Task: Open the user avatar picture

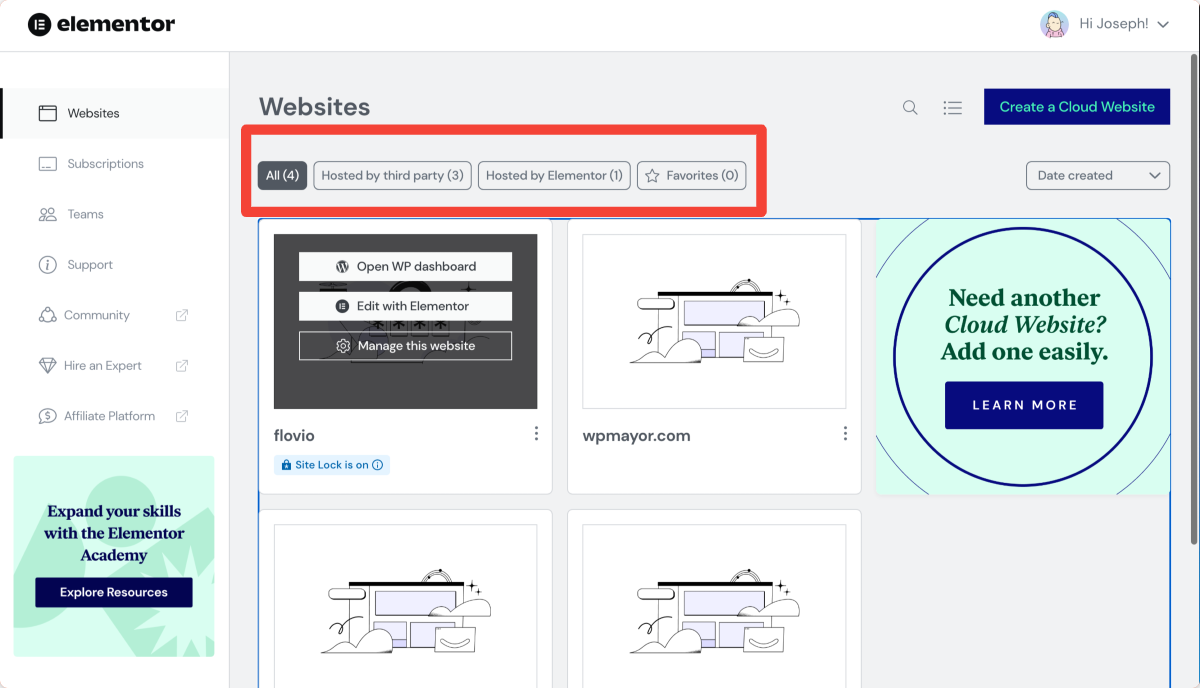Action: pyautogui.click(x=1054, y=24)
